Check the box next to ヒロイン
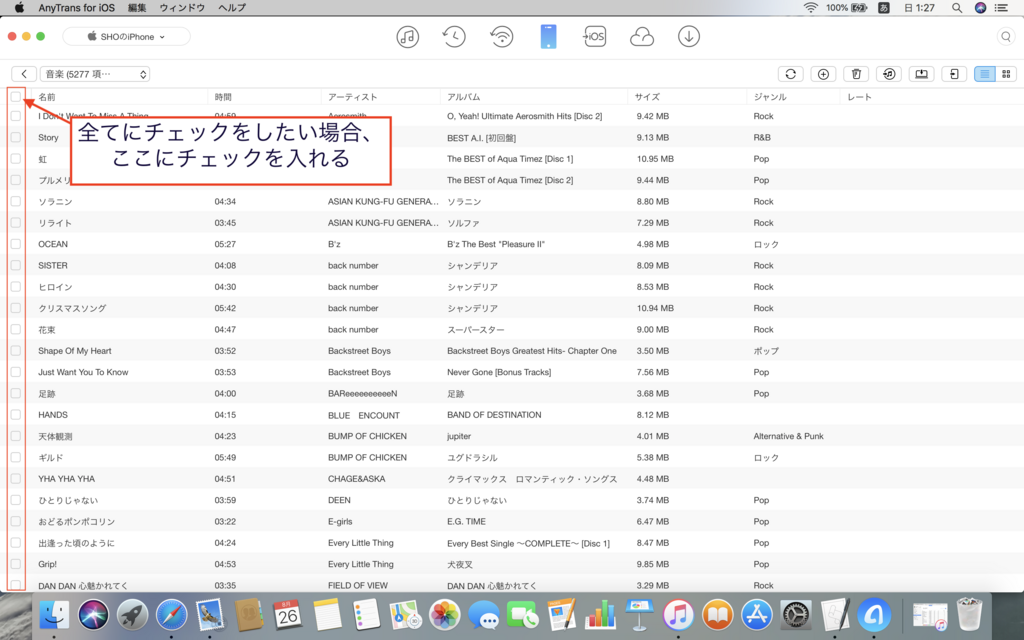The height and width of the screenshot is (640, 1024). click(16, 287)
